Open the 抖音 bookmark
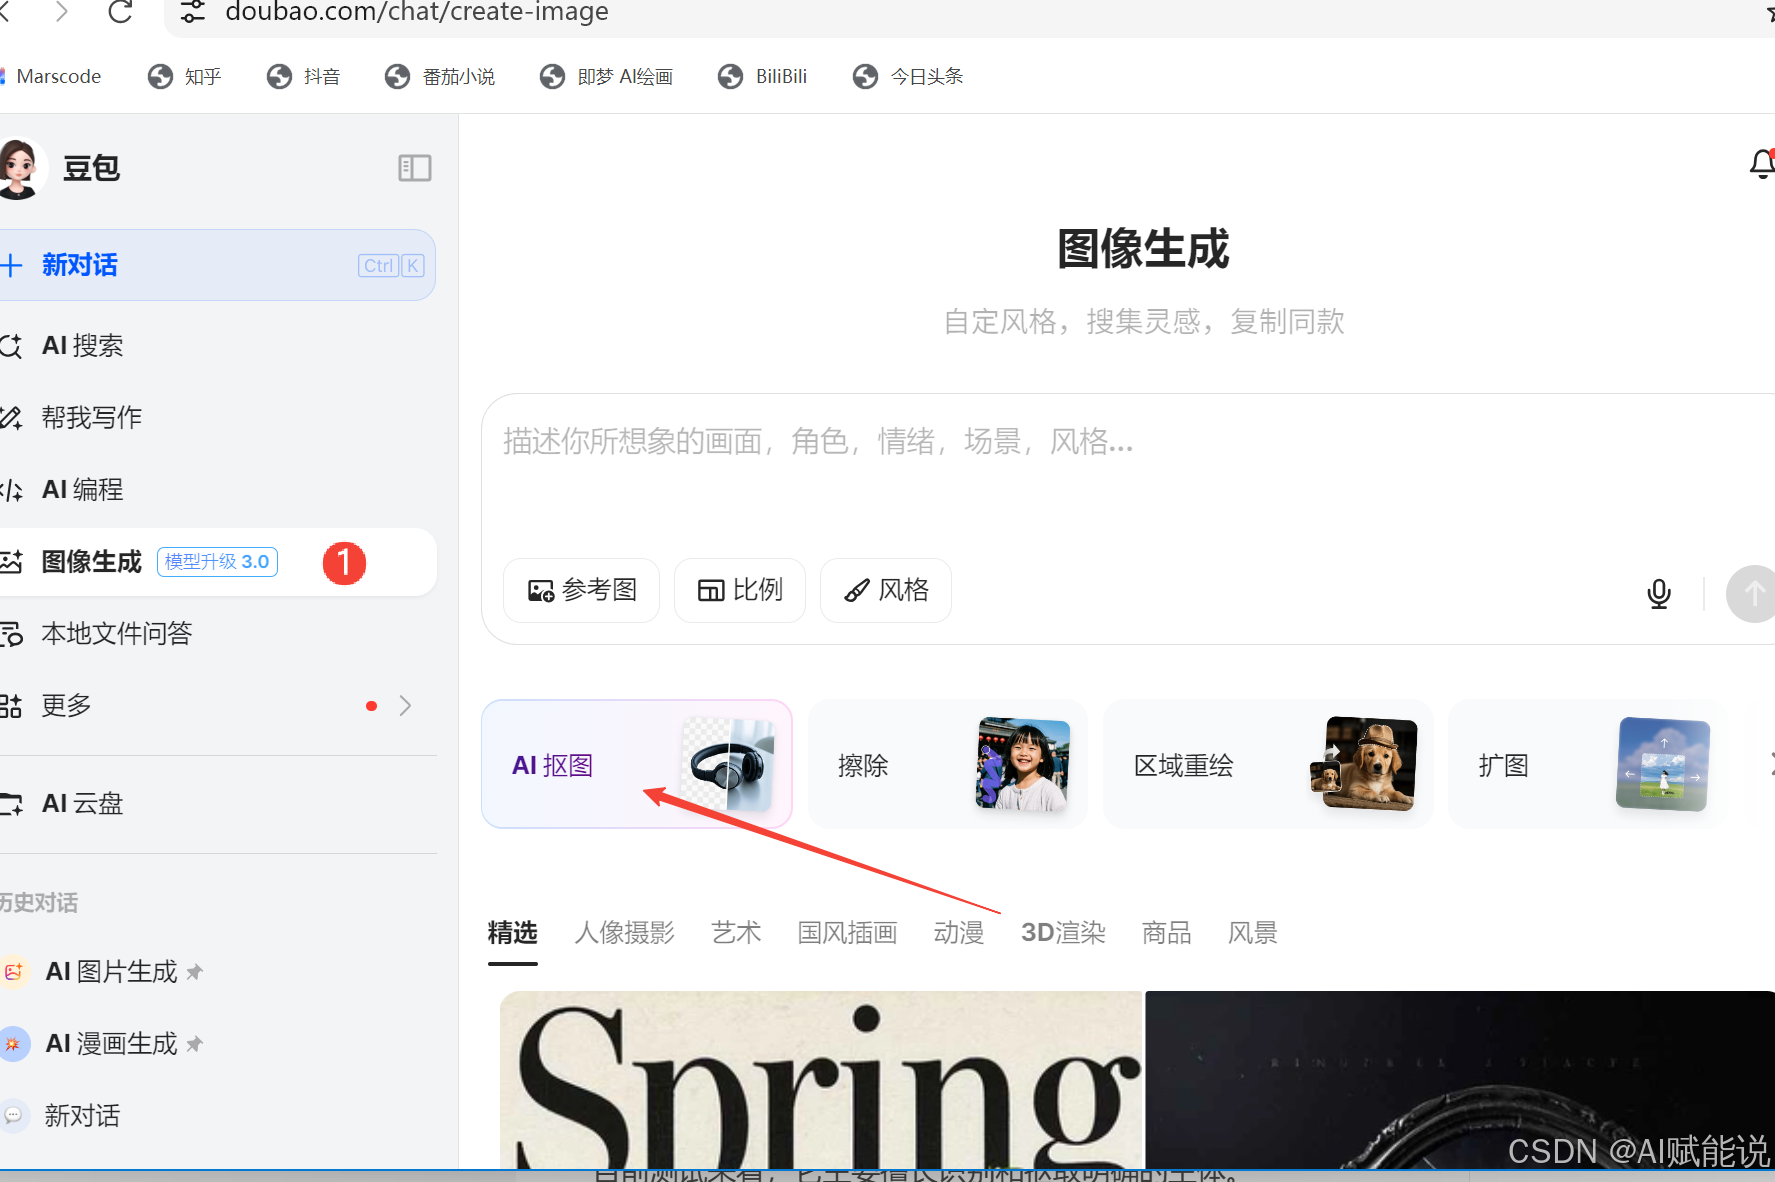 [303, 76]
